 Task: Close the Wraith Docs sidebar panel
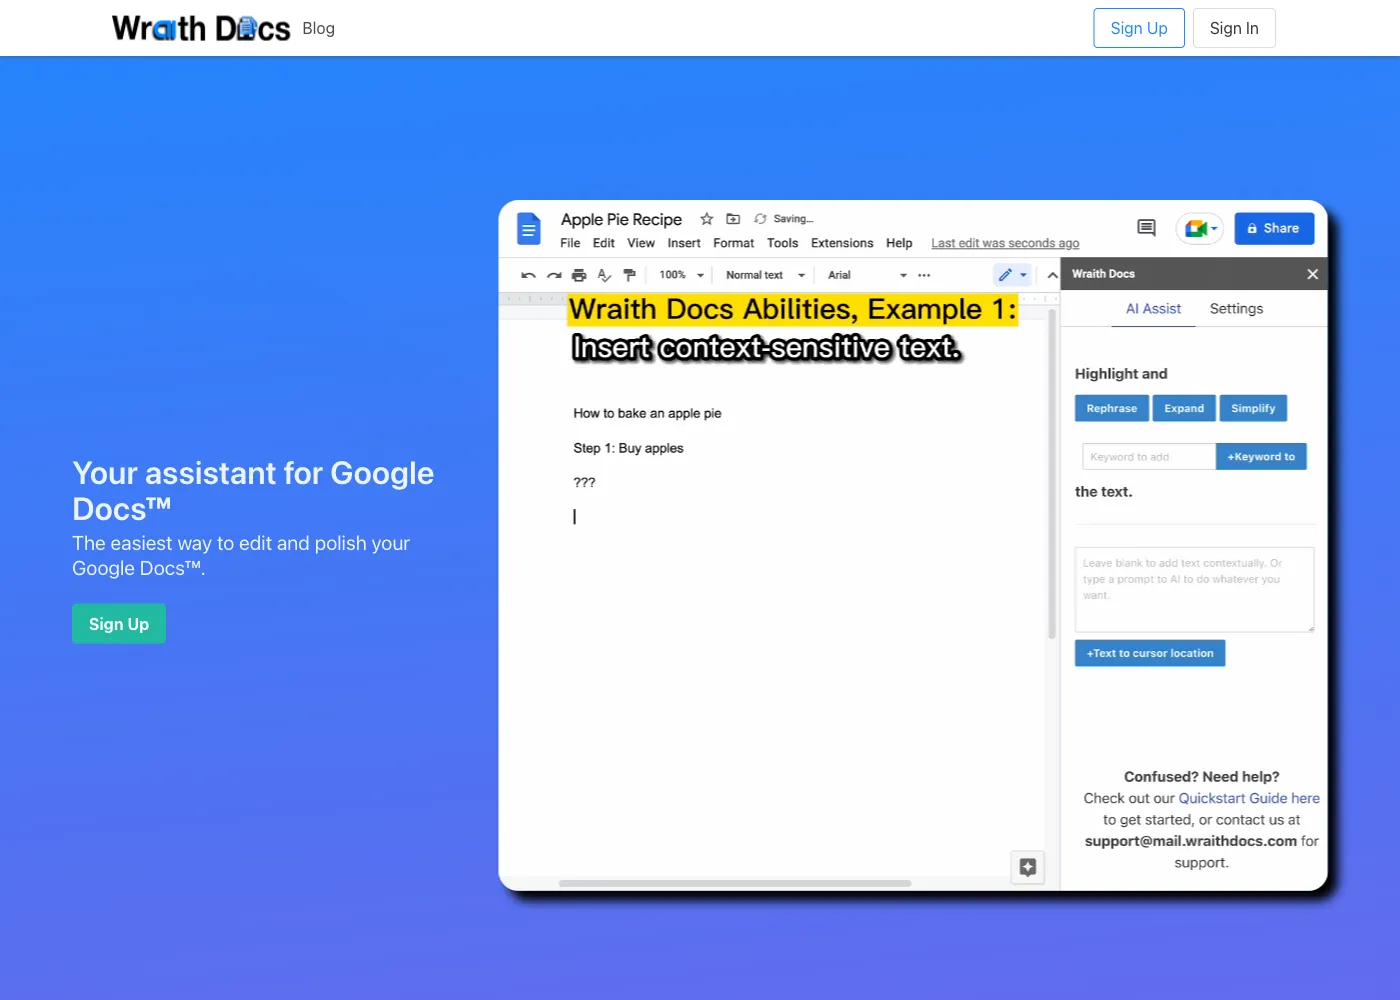tap(1312, 274)
